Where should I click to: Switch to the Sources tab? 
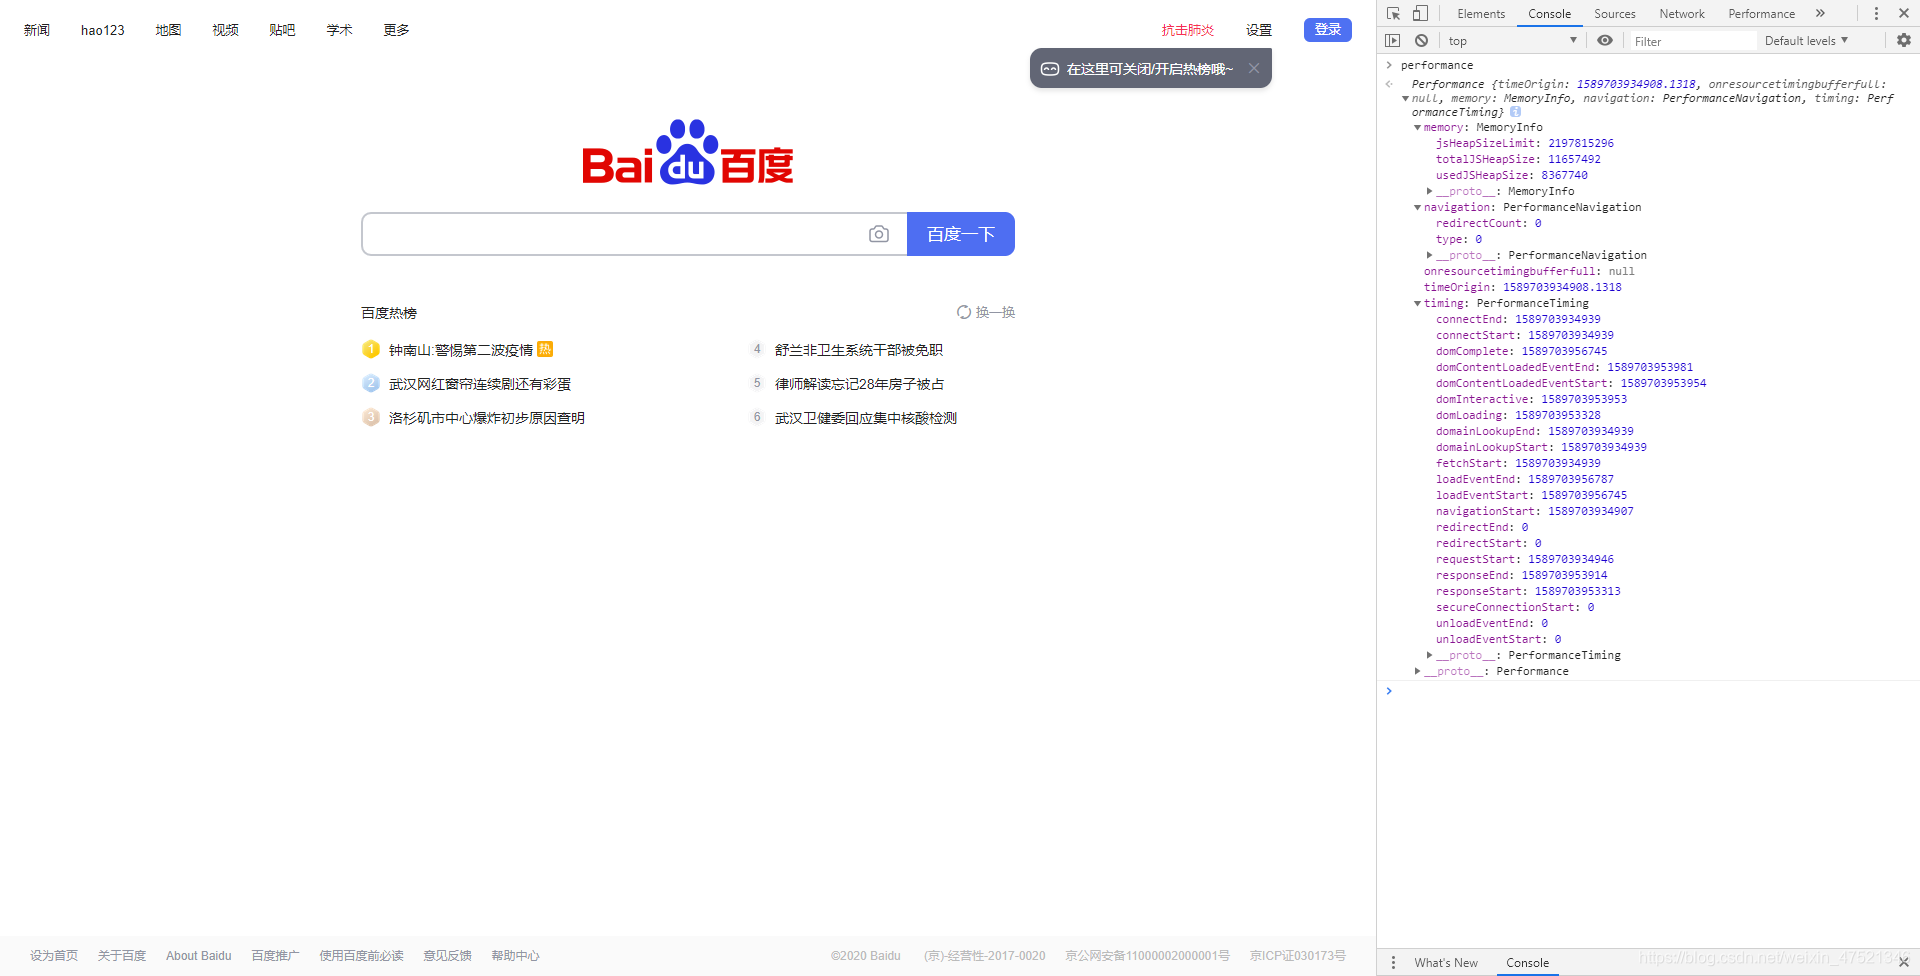pyautogui.click(x=1615, y=14)
